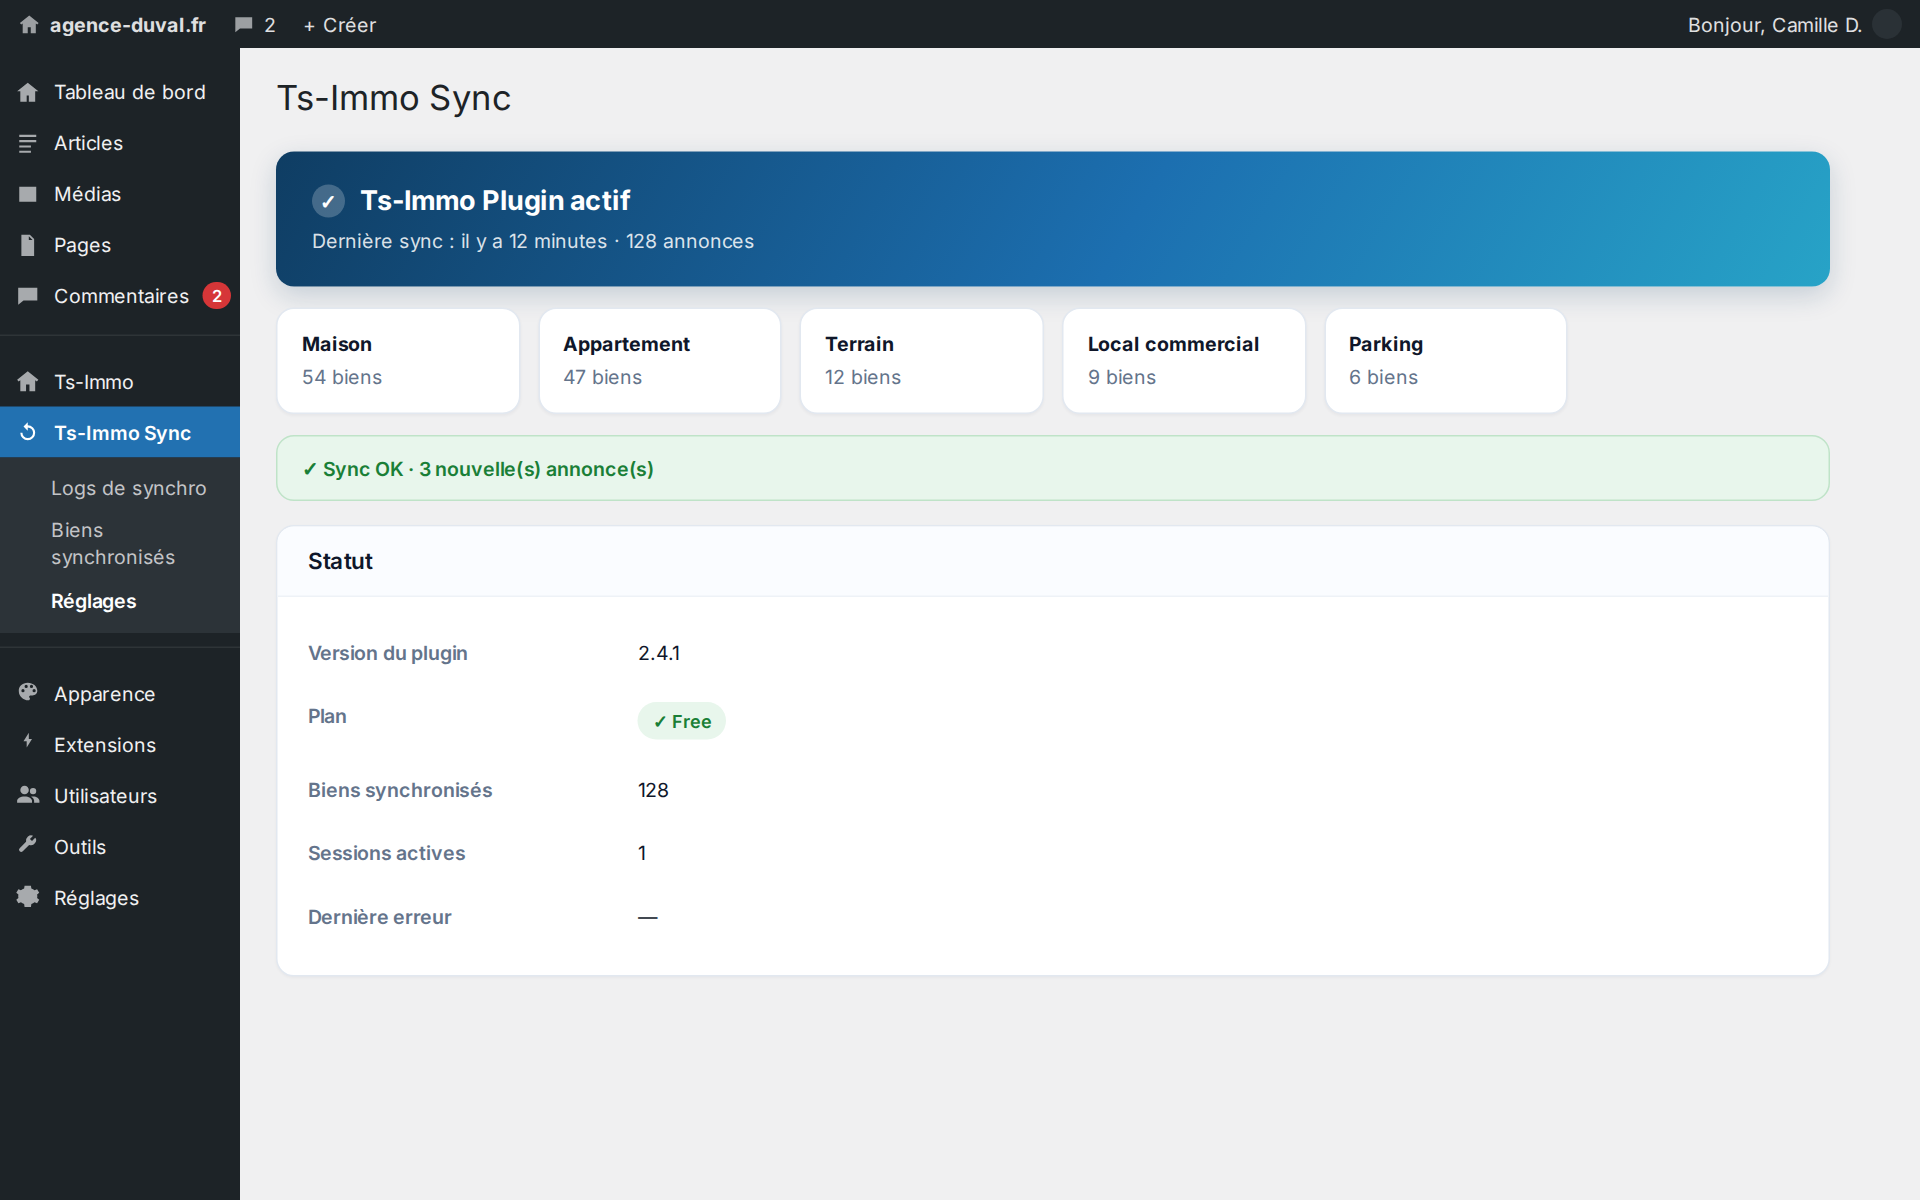The image size is (1920, 1200).
Task: Click the Pages document icon
Action: pos(28,245)
